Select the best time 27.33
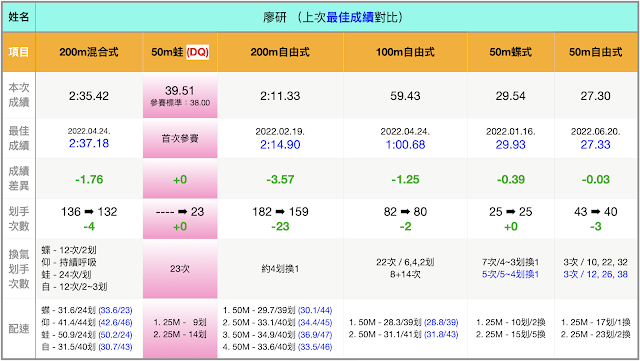This screenshot has width=640, height=361. [596, 145]
